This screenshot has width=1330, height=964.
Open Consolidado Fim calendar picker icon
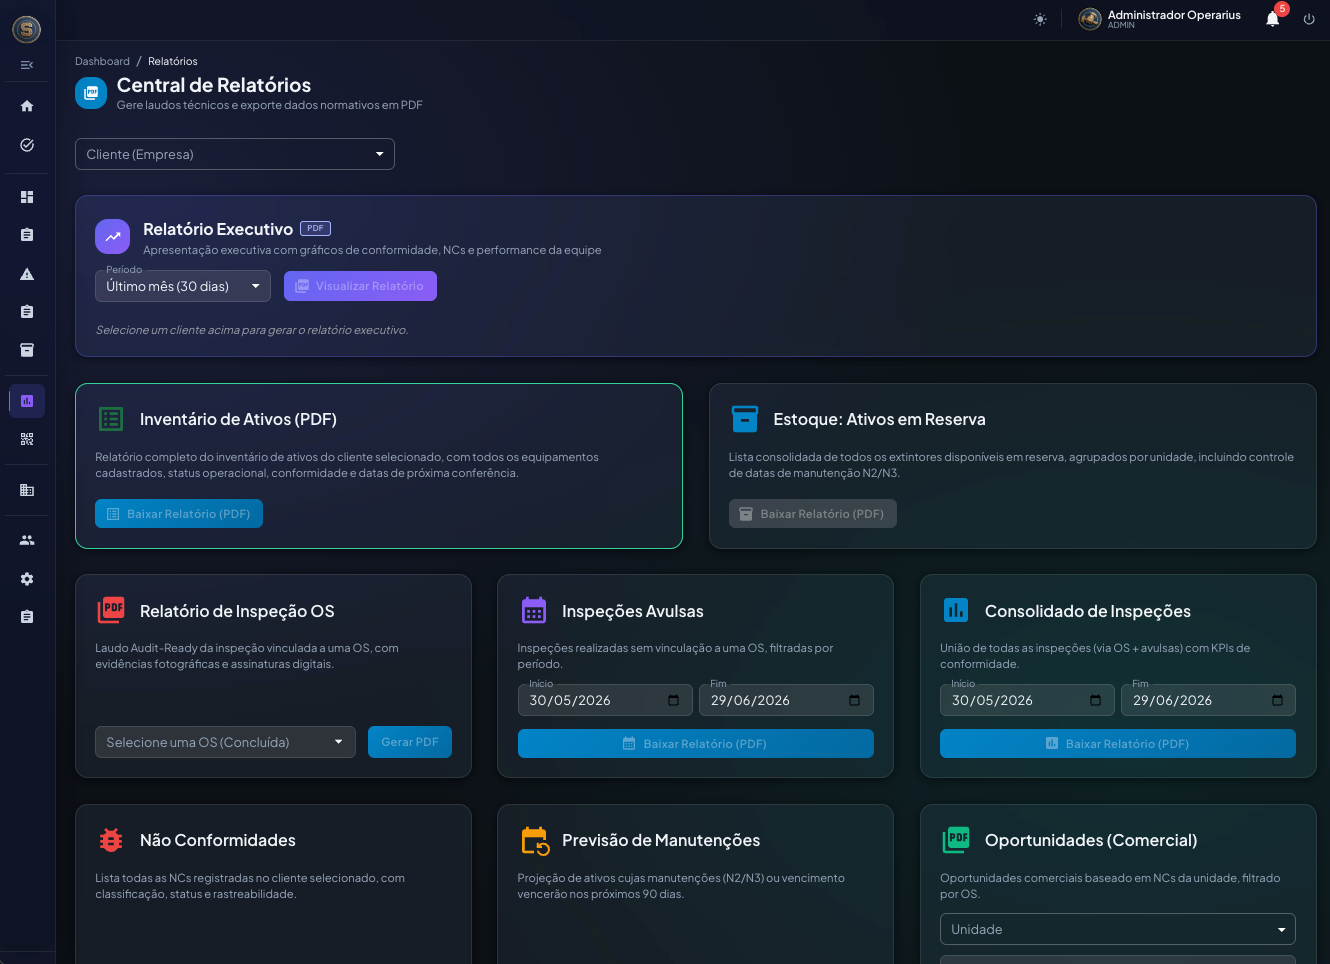1277,700
